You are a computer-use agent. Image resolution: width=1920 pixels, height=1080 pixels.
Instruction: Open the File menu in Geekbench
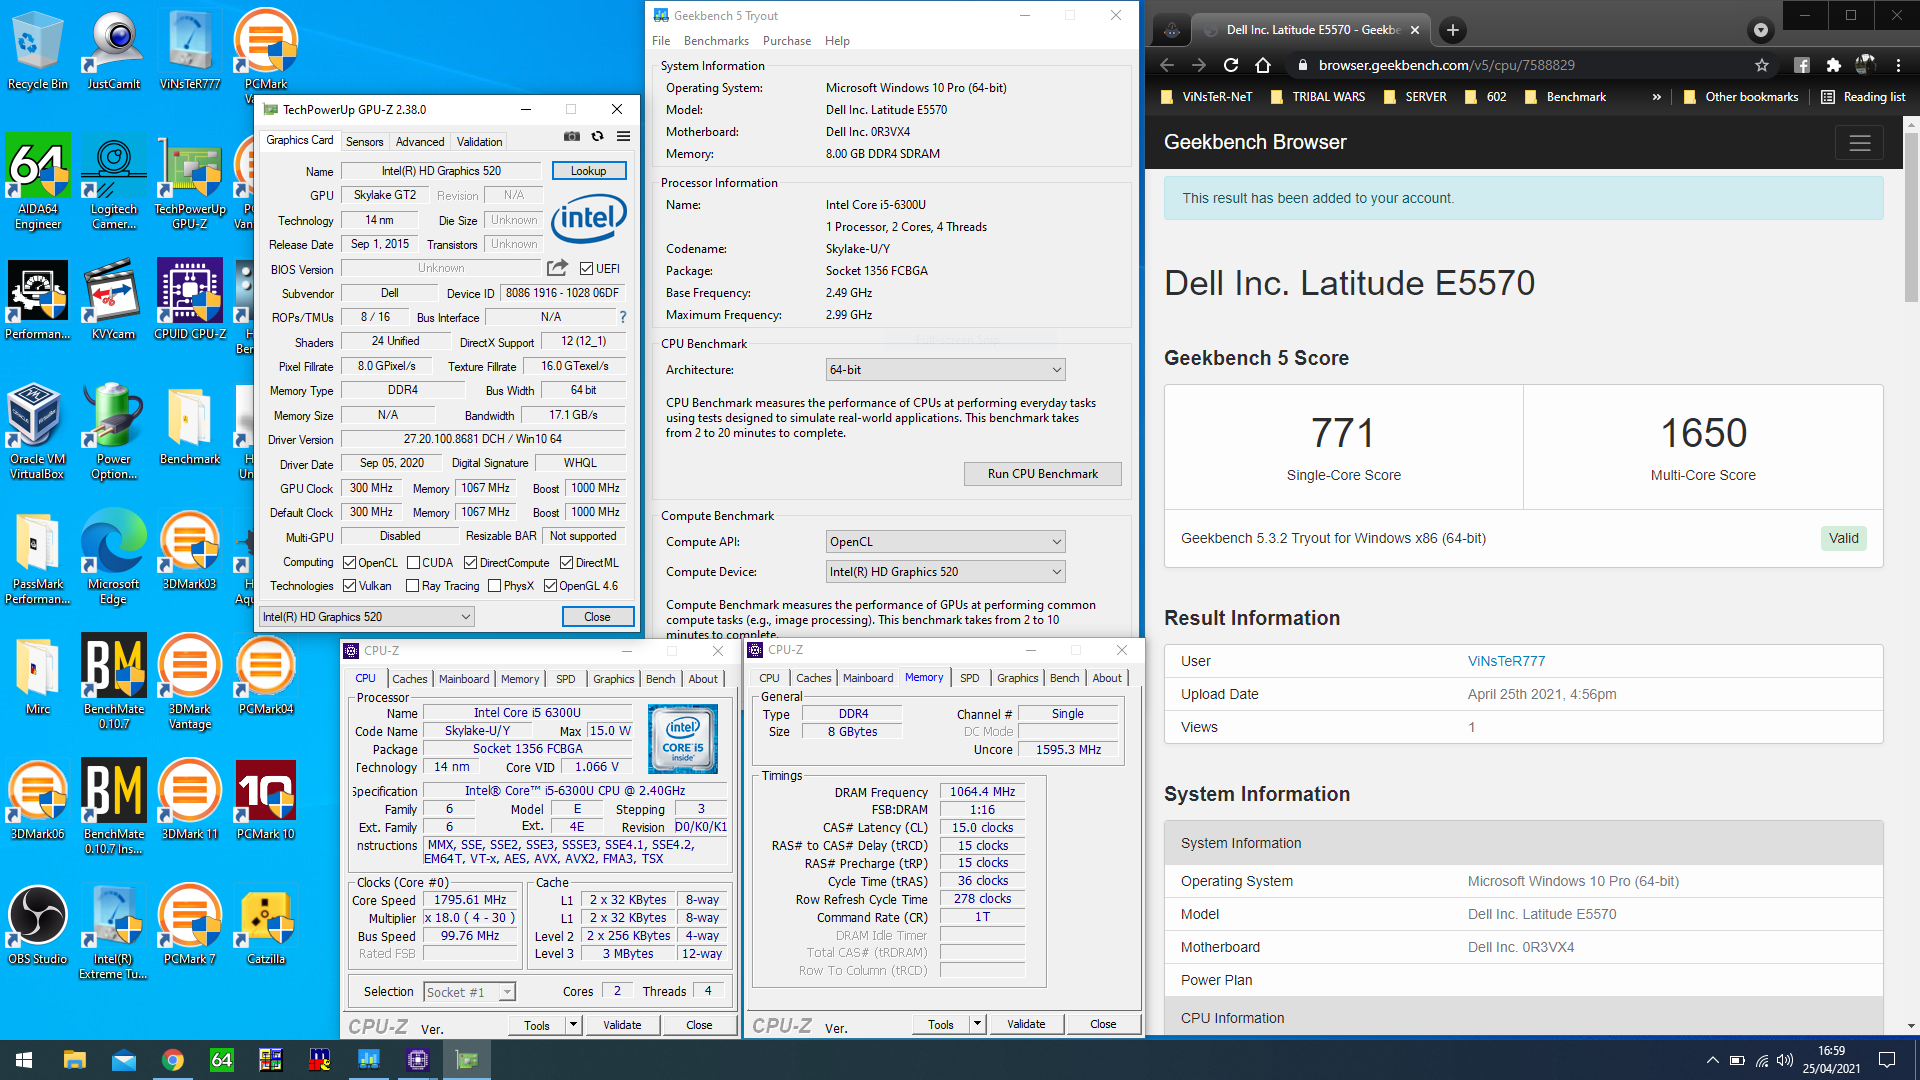click(661, 41)
